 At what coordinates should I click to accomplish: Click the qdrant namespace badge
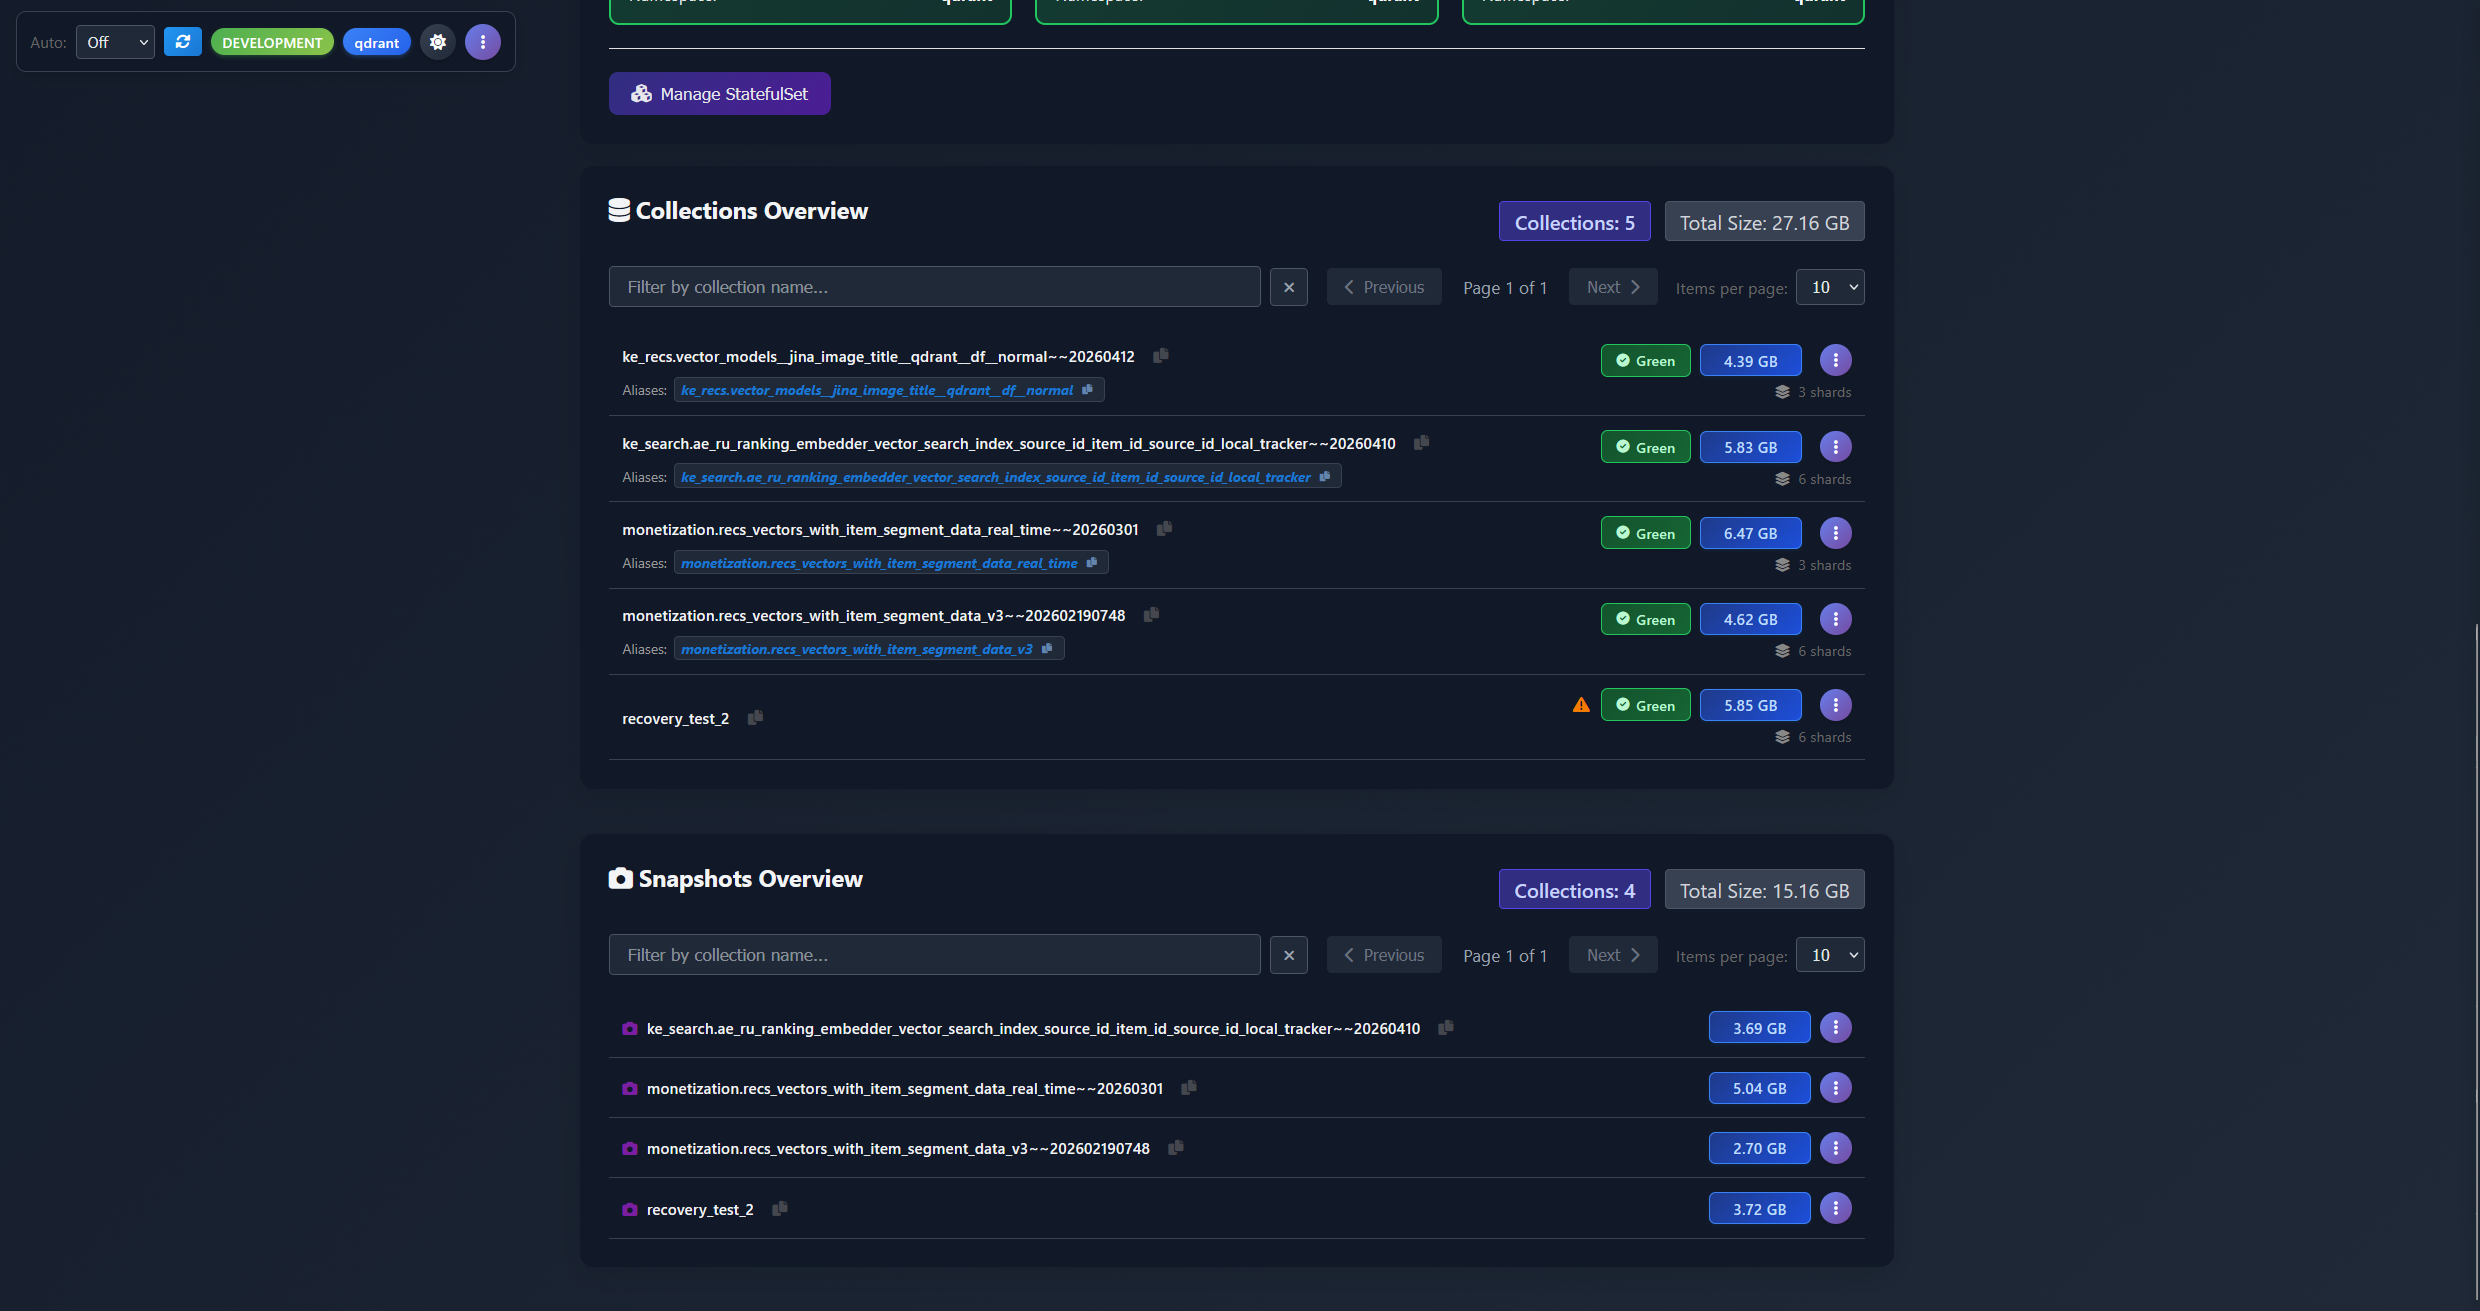pos(376,42)
